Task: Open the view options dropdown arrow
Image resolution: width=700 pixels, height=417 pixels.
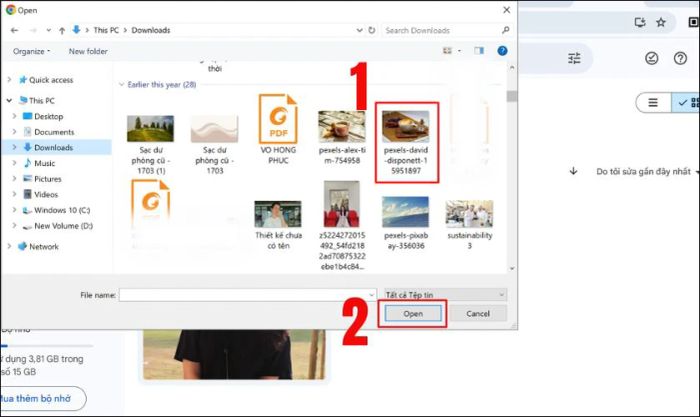Action: [459, 51]
